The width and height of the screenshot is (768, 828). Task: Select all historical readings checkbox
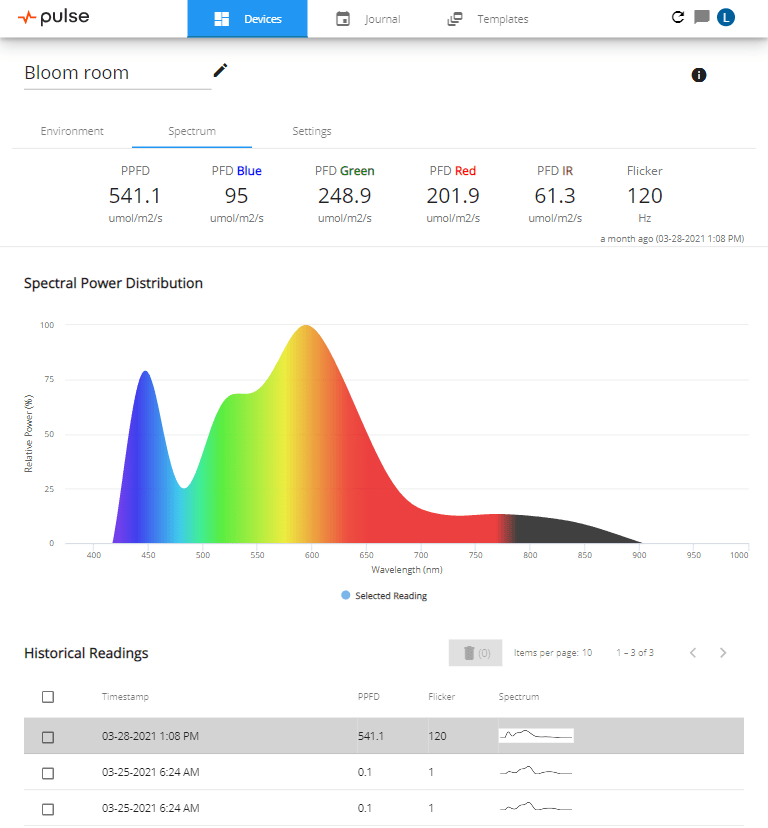pos(48,697)
